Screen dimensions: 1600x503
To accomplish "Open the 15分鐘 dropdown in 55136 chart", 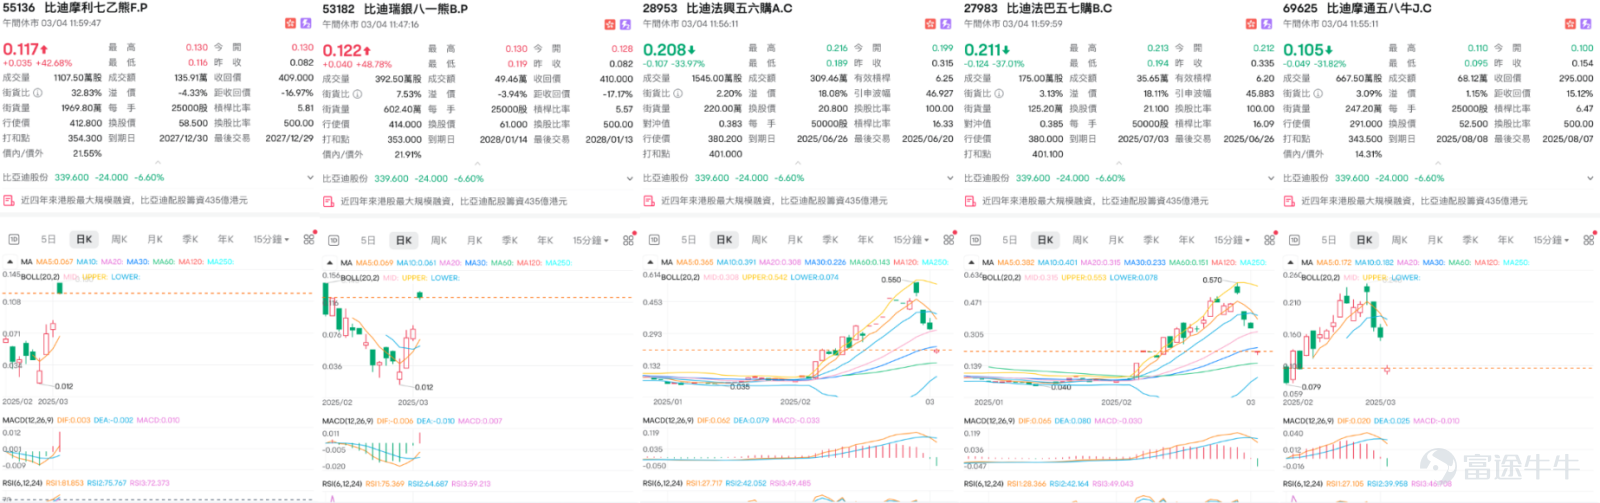I will (x=271, y=240).
